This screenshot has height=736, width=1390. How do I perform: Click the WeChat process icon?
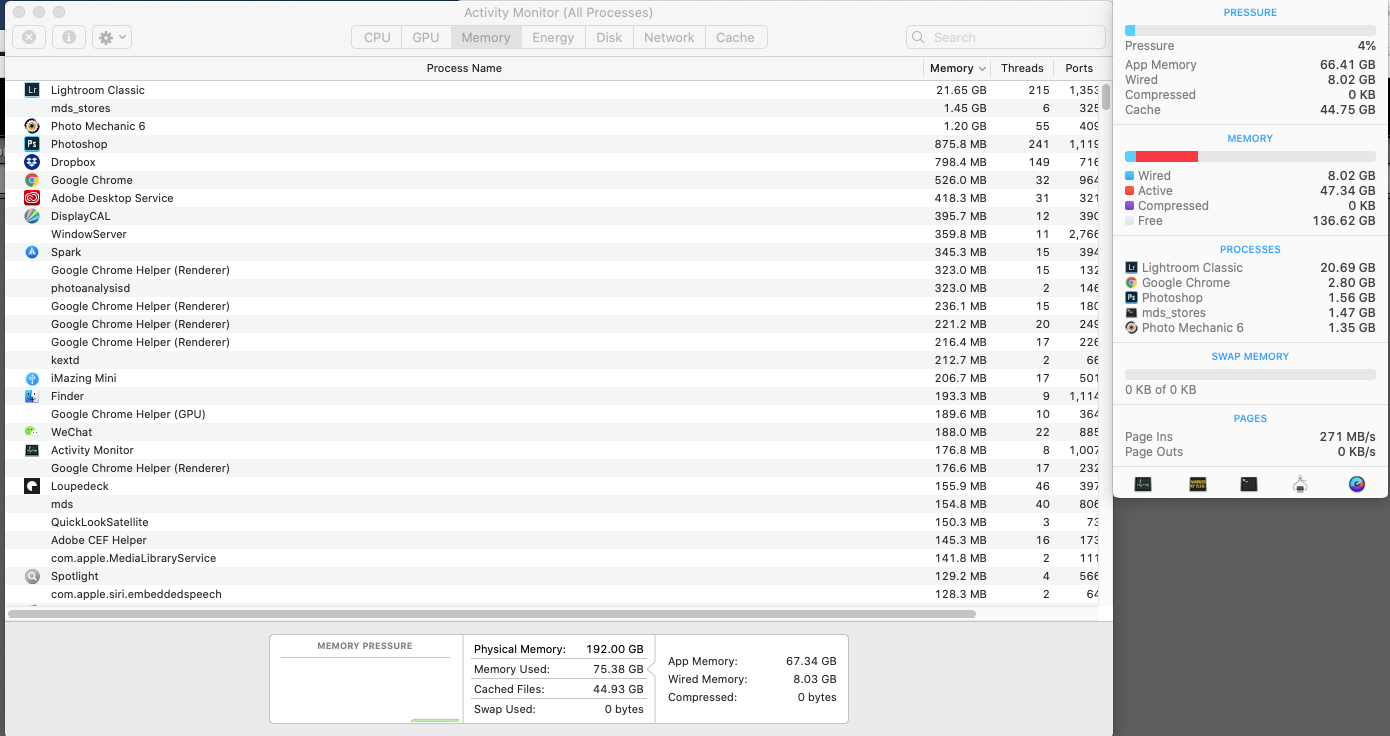point(32,432)
